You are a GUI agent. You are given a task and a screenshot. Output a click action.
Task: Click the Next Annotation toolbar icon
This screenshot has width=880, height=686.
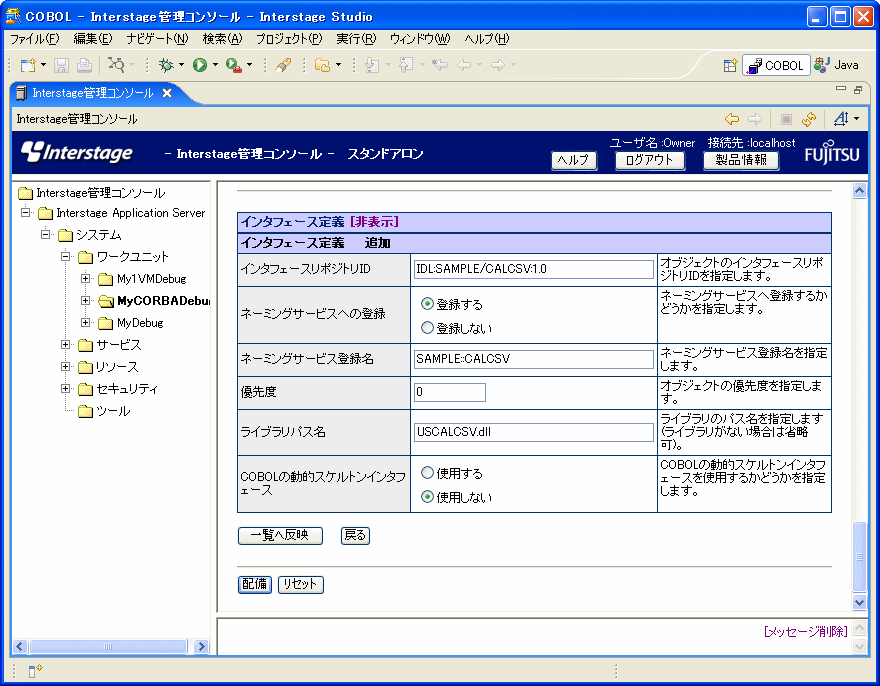372,65
